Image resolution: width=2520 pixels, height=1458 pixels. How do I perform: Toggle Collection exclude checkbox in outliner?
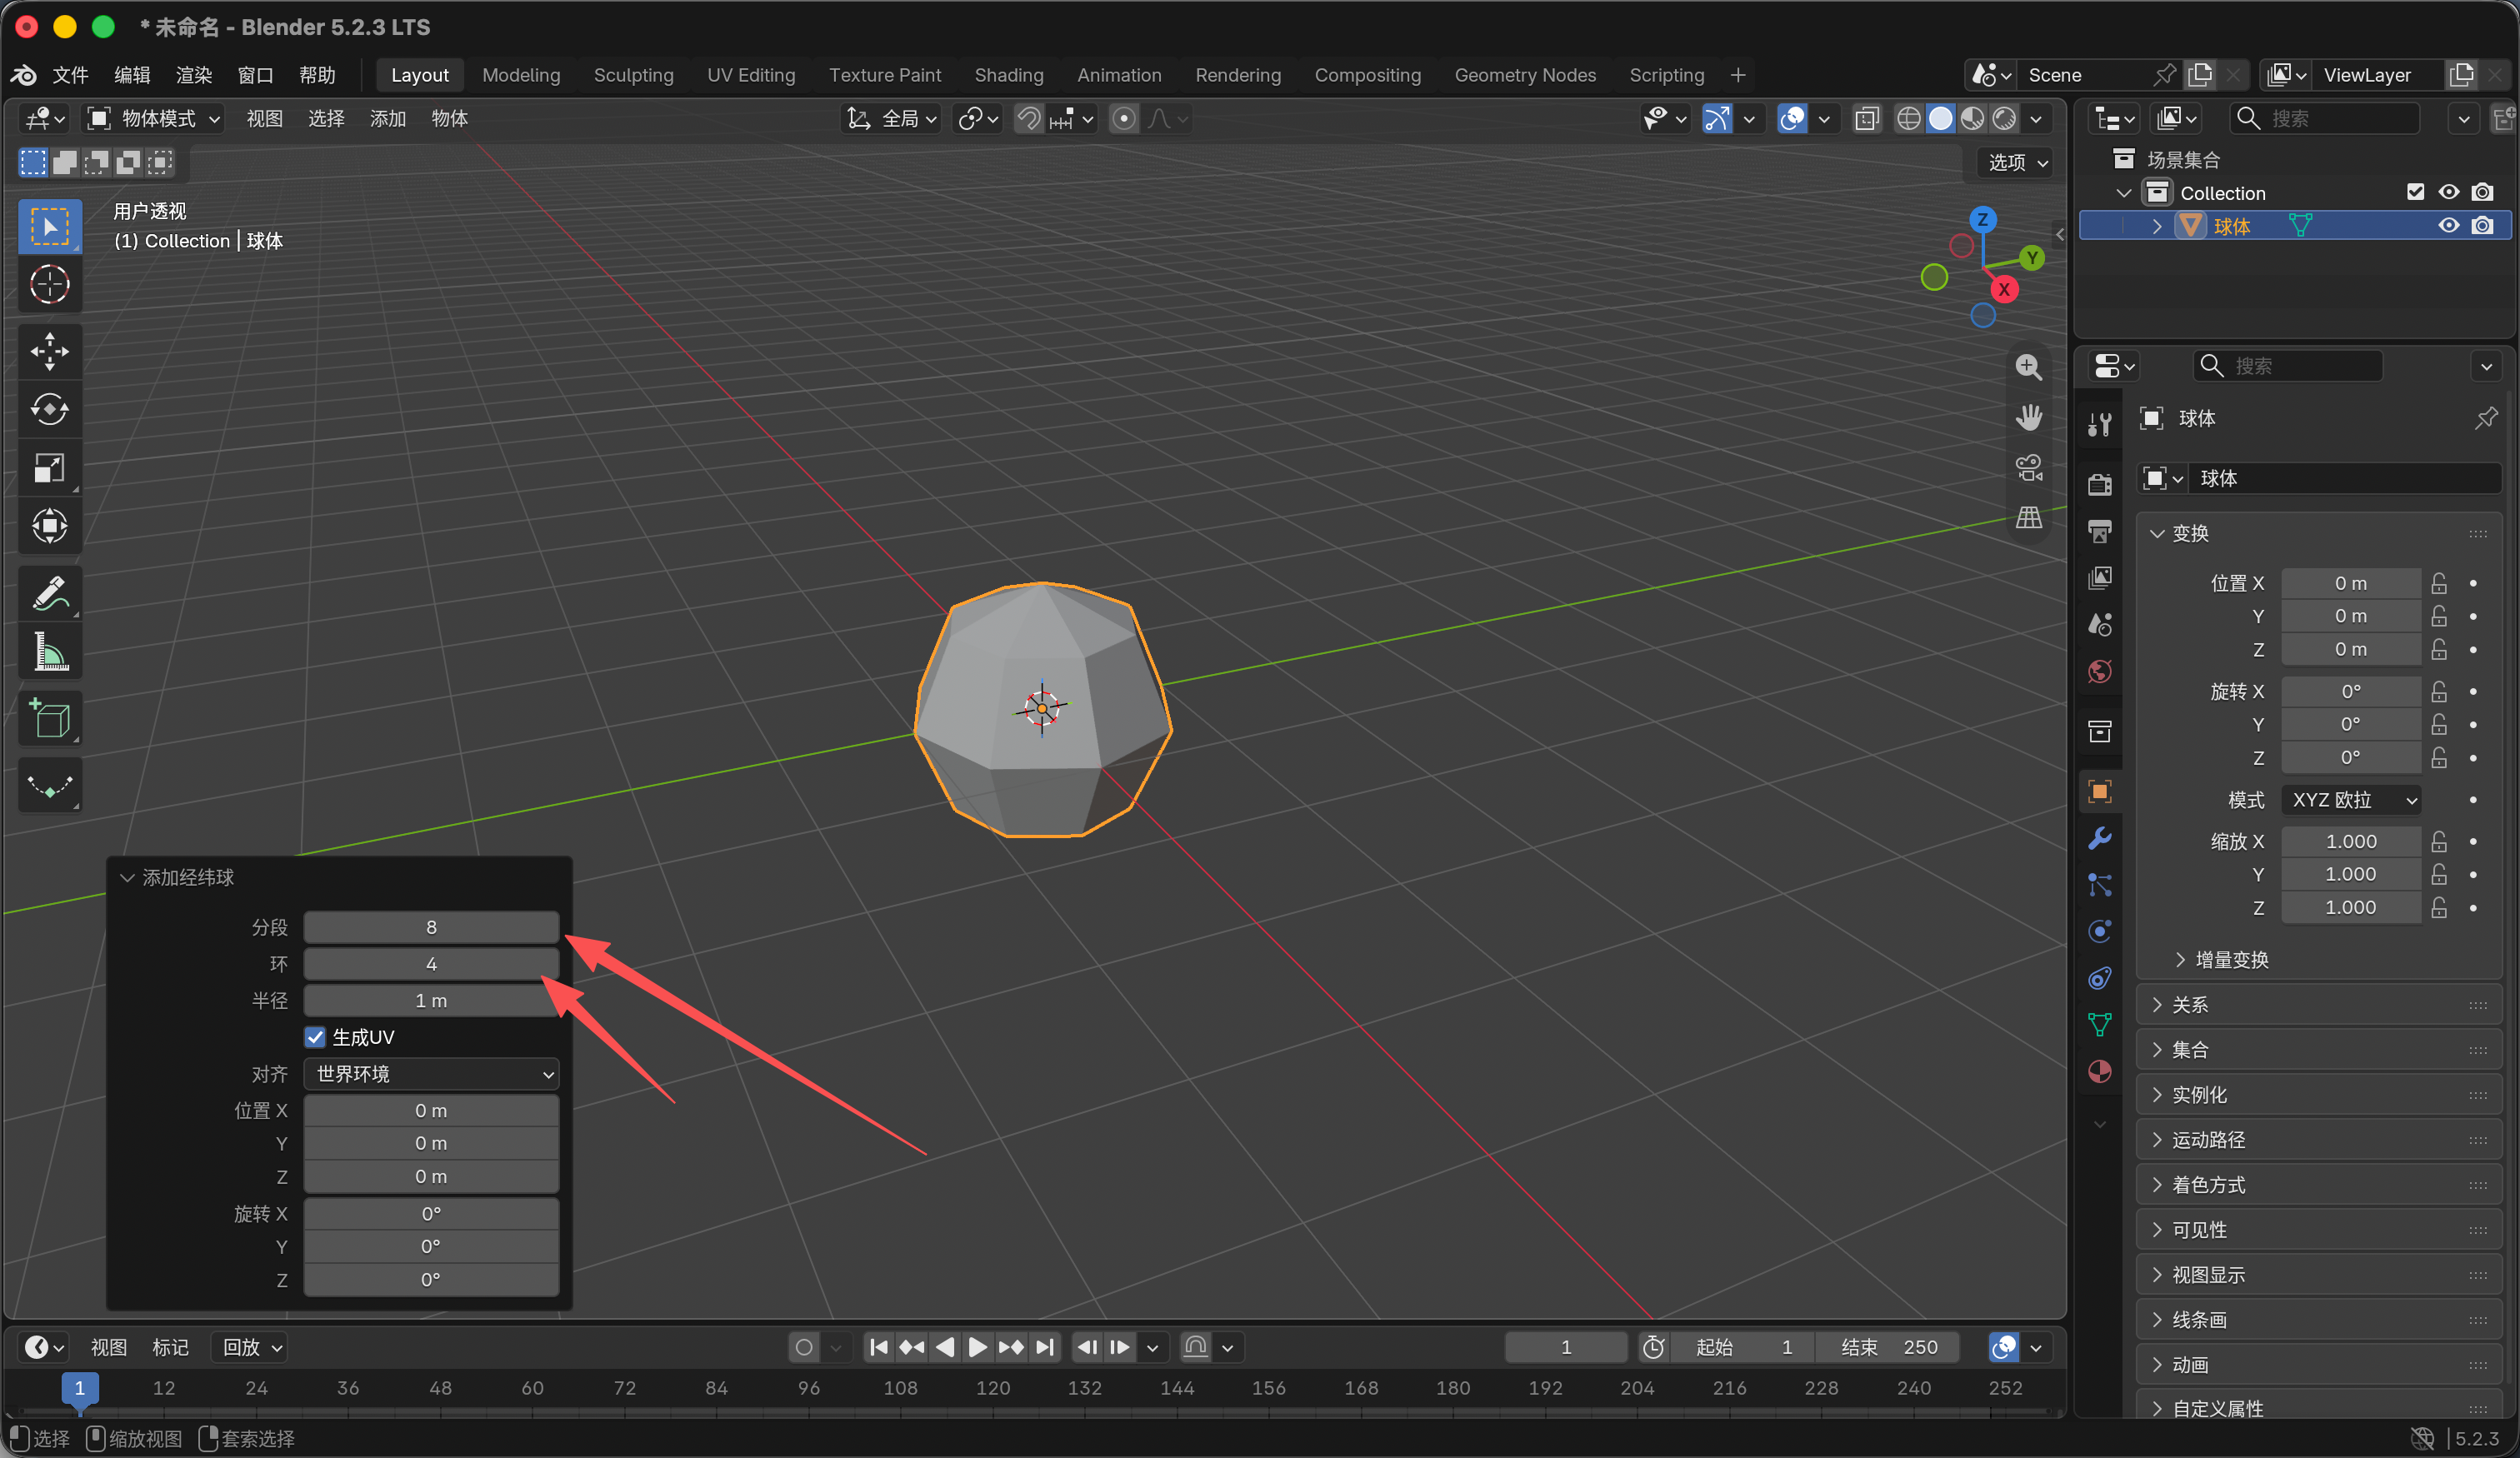click(x=2415, y=192)
